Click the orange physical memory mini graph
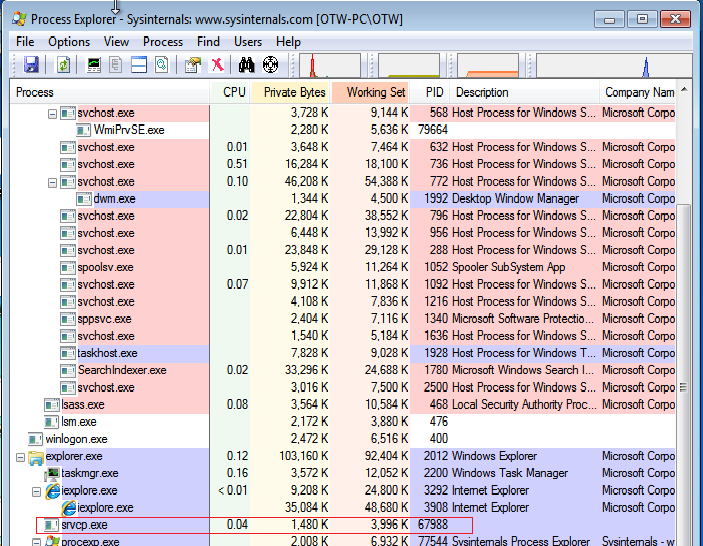This screenshot has width=703, height=546. (488, 65)
